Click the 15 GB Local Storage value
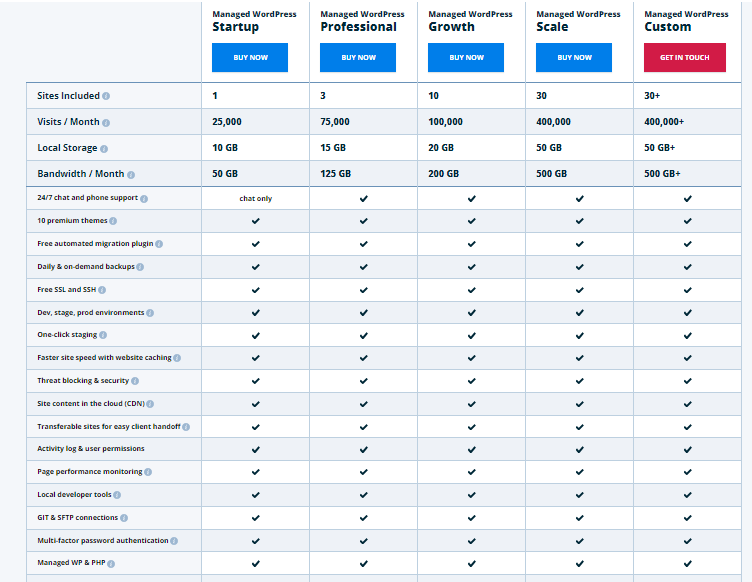 click(333, 148)
